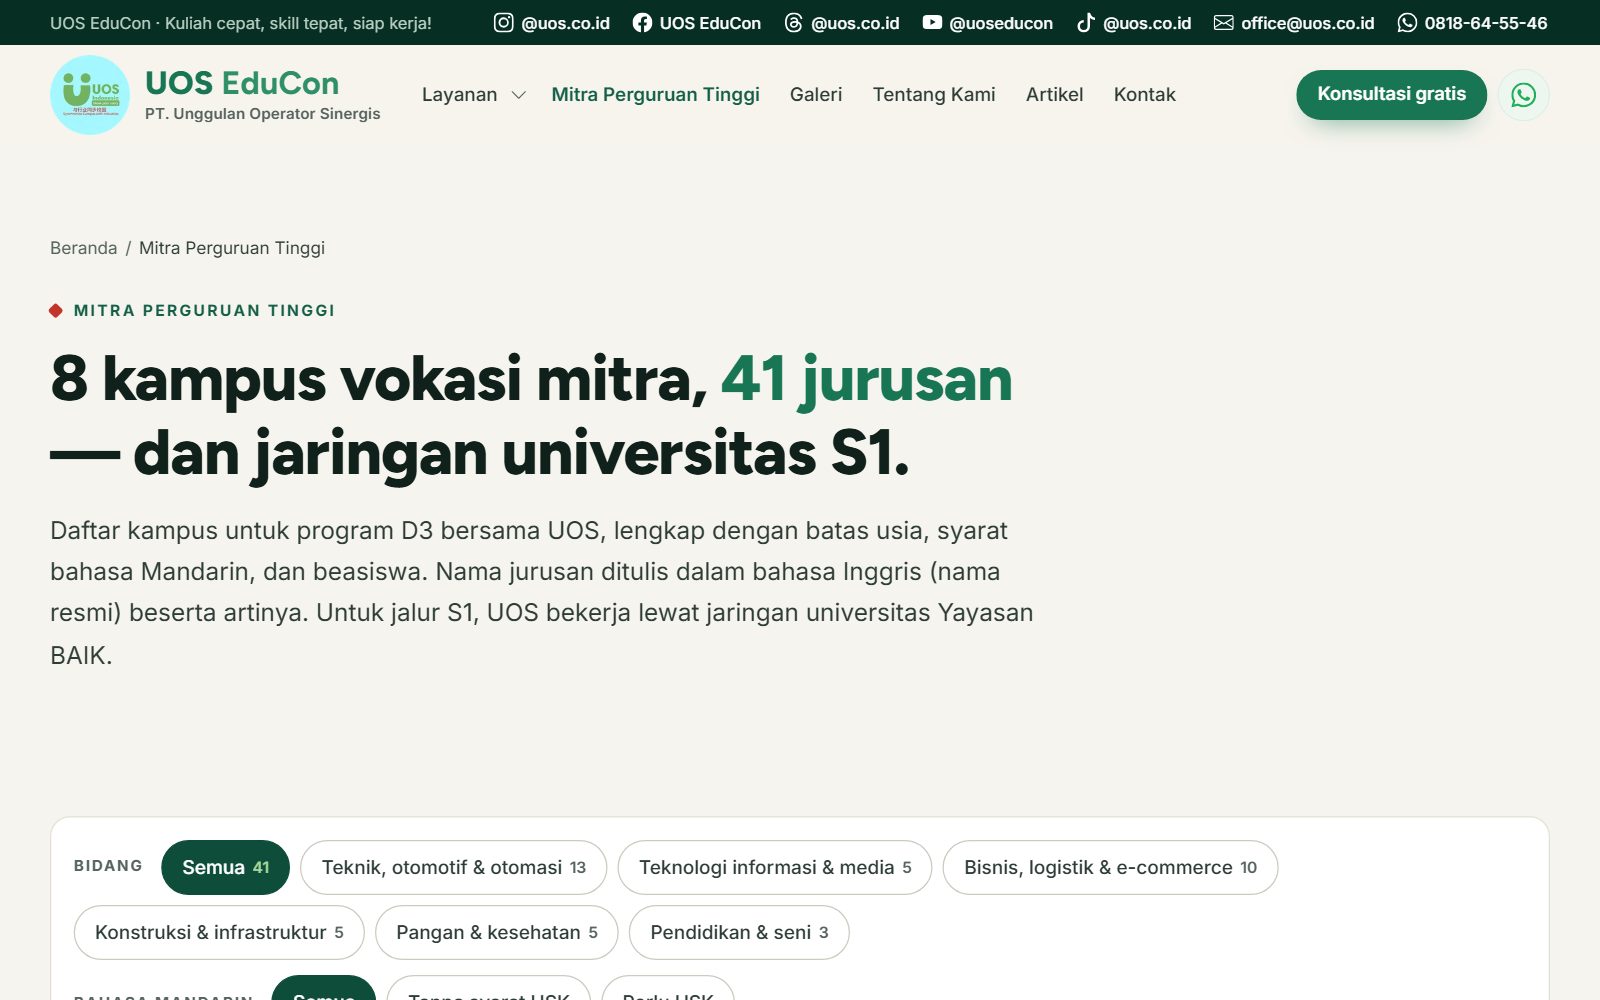Open Tentang Kami page
Viewport: 1600px width, 1000px height.
934,95
